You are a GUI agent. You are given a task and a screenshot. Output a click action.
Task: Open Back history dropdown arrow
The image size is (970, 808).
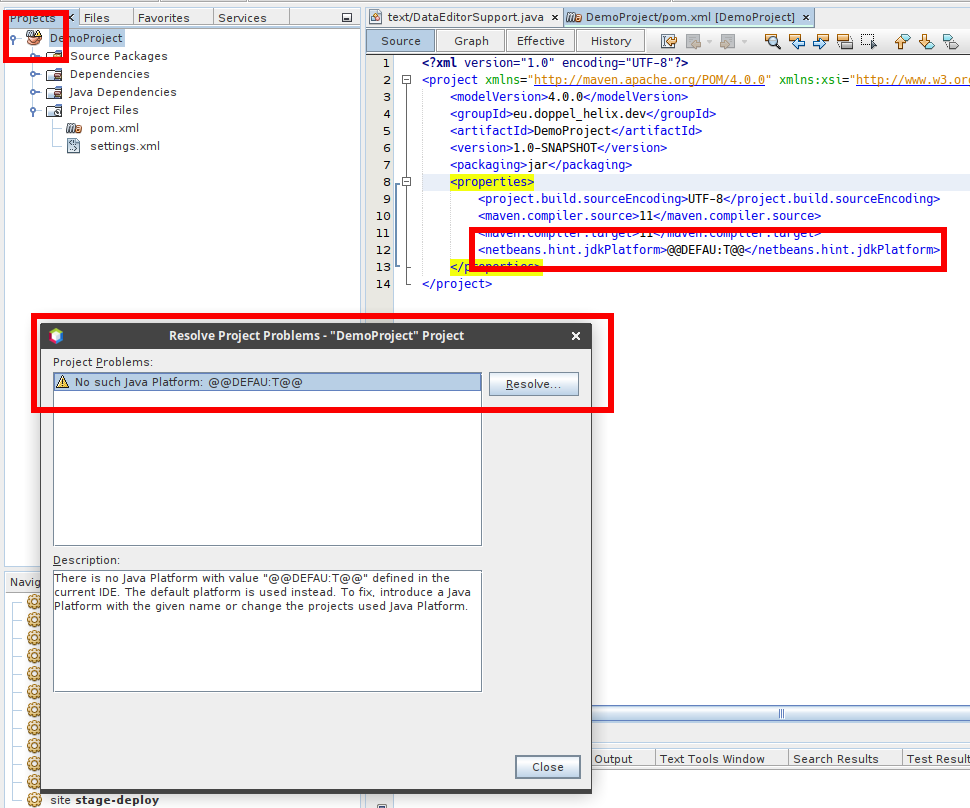coord(710,42)
